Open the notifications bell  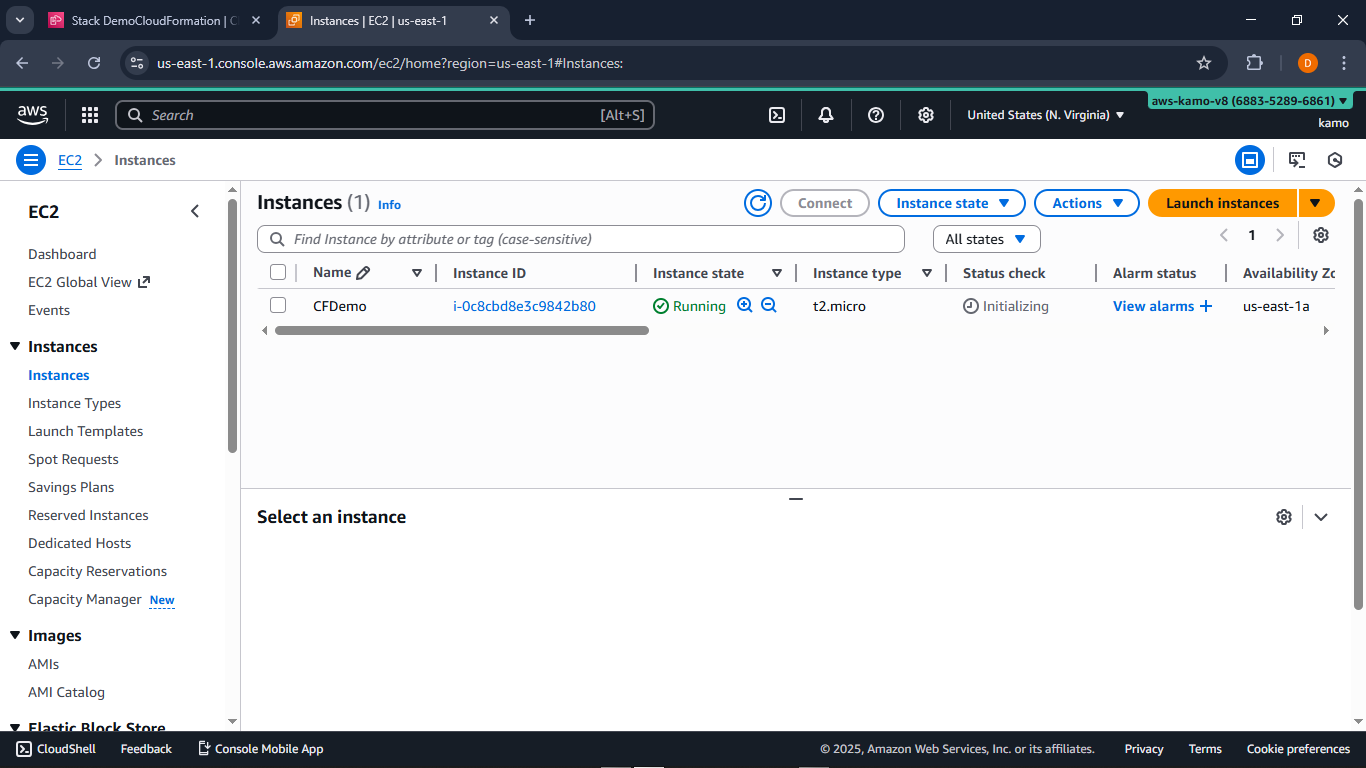[x=826, y=115]
